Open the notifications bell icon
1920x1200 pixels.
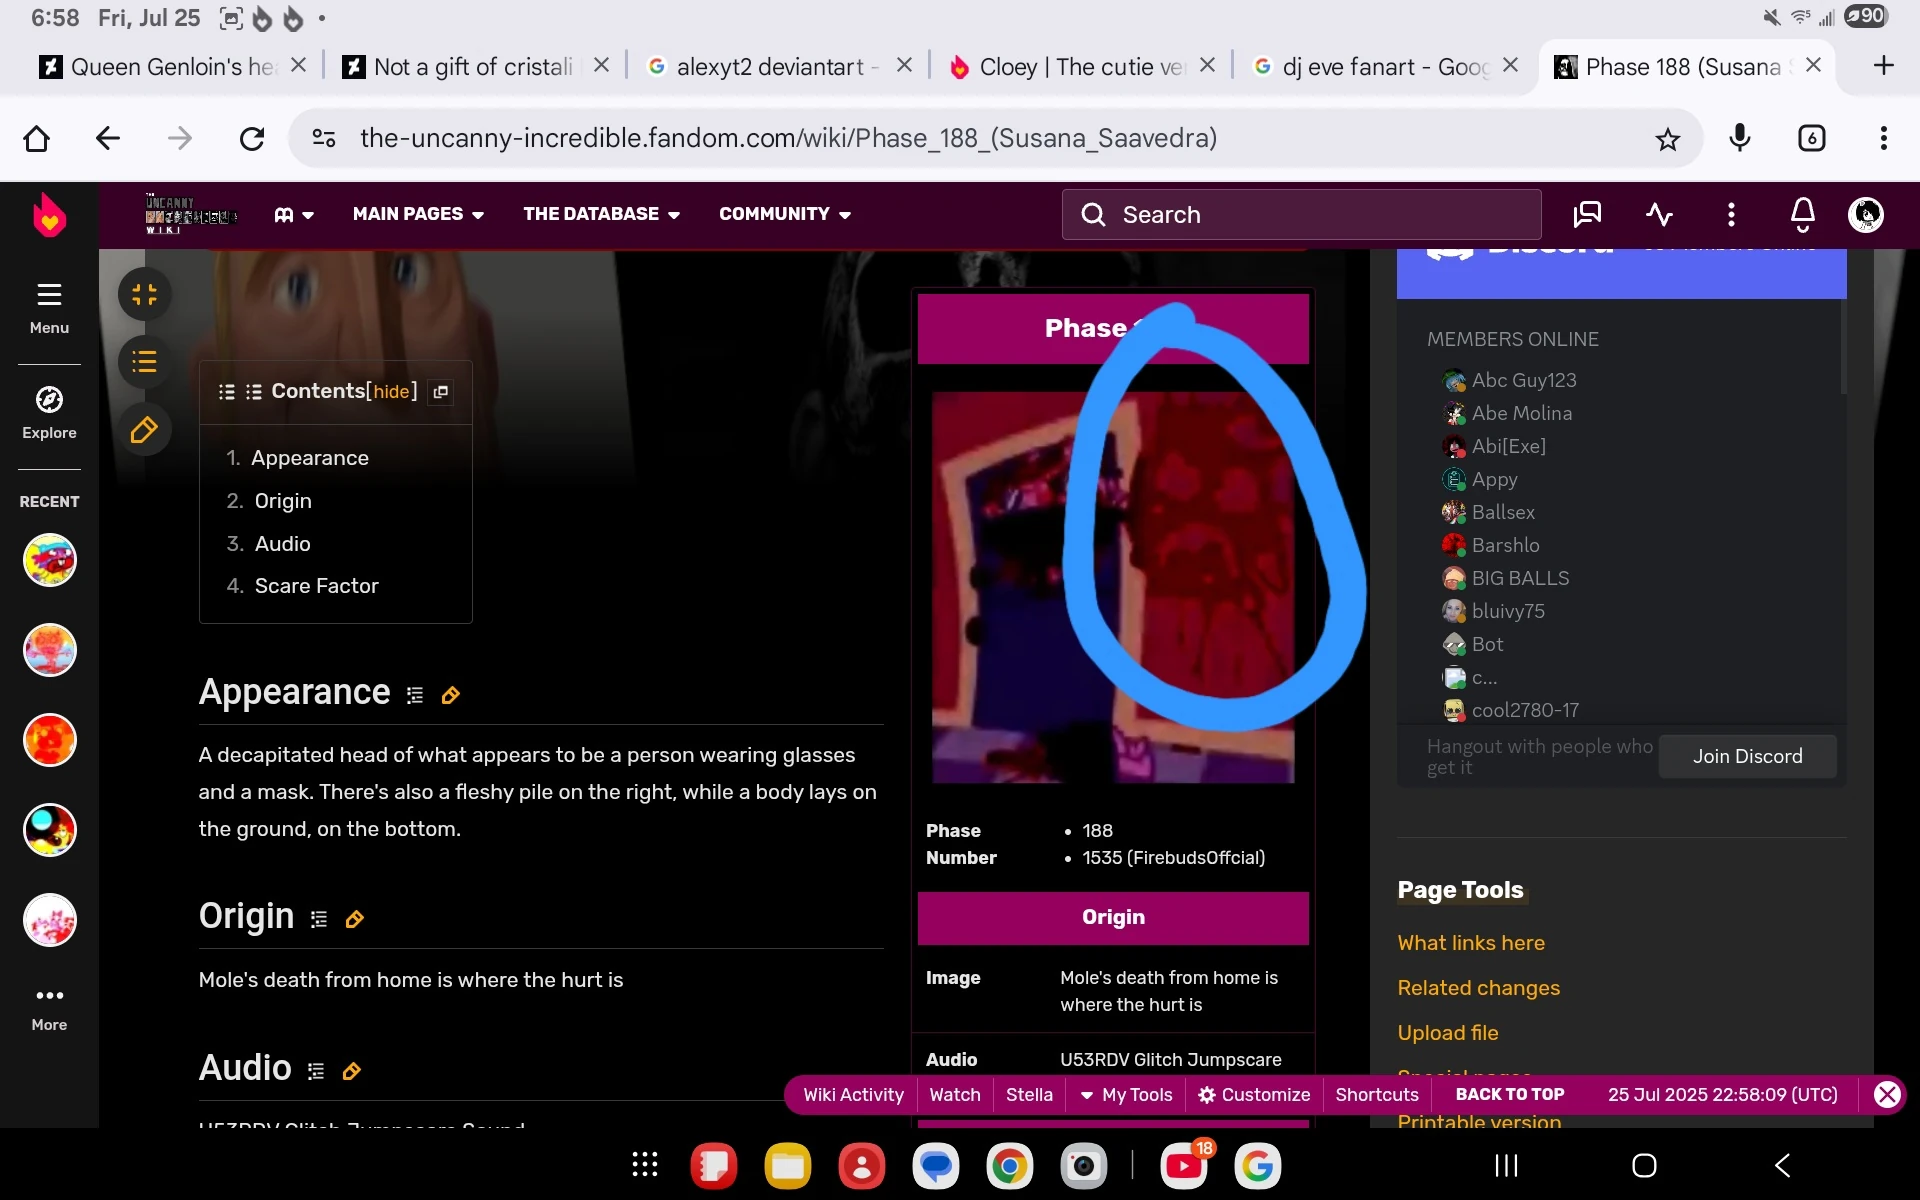[x=1802, y=214]
